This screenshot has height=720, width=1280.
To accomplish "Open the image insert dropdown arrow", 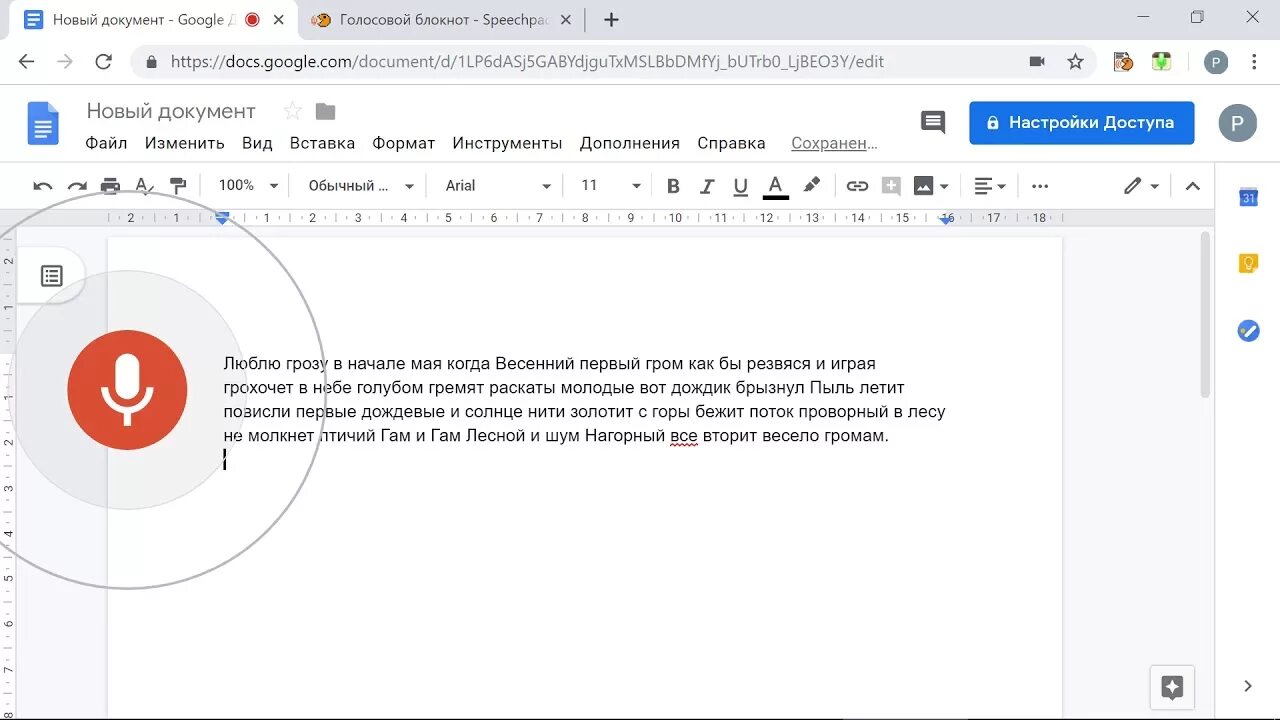I will 944,186.
